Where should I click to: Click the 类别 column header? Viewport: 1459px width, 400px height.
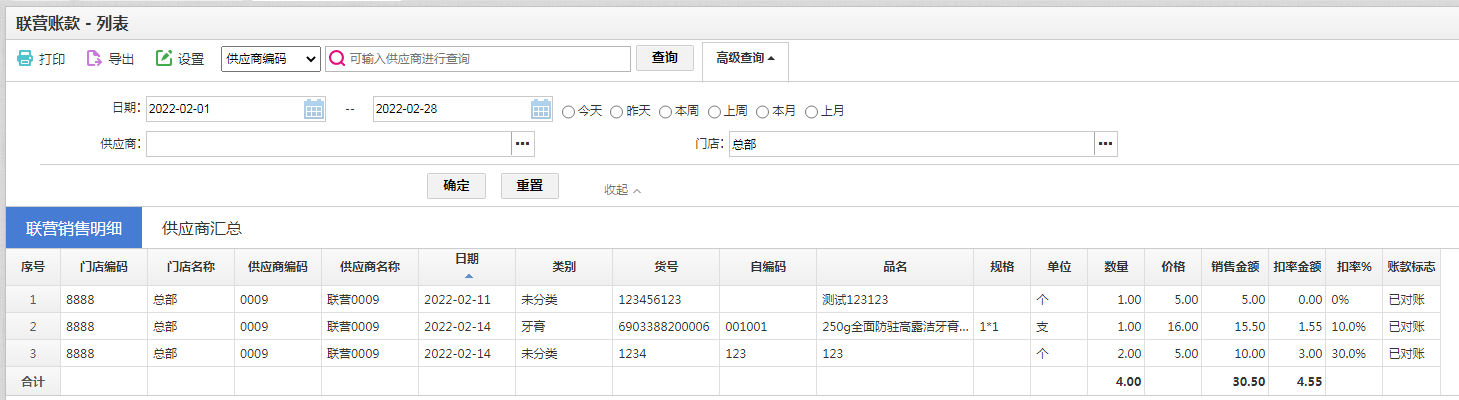[x=564, y=267]
